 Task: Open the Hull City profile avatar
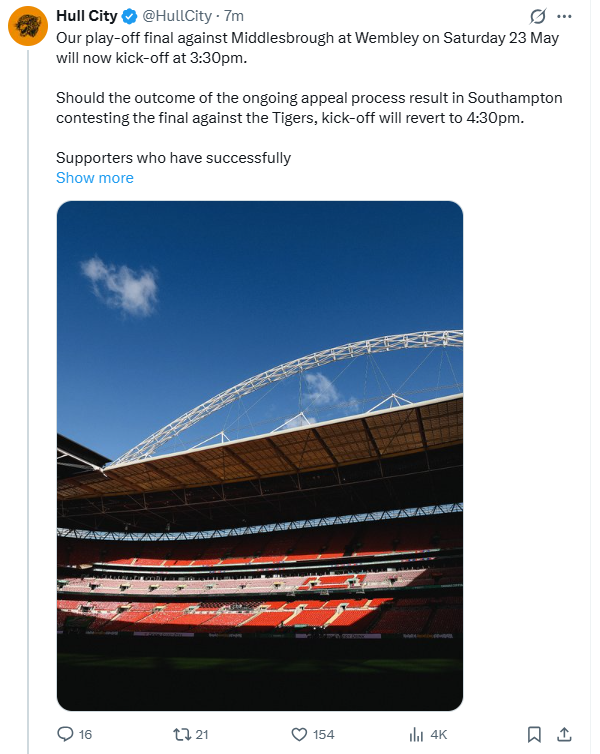click(x=28, y=26)
